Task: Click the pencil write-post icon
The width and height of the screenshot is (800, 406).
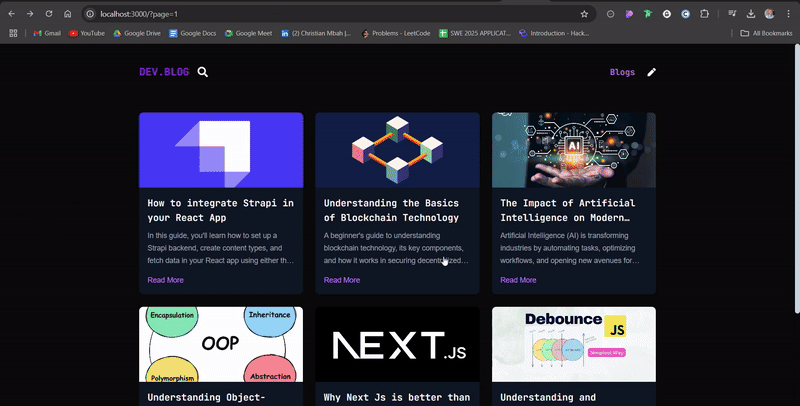Action: pyautogui.click(x=652, y=72)
